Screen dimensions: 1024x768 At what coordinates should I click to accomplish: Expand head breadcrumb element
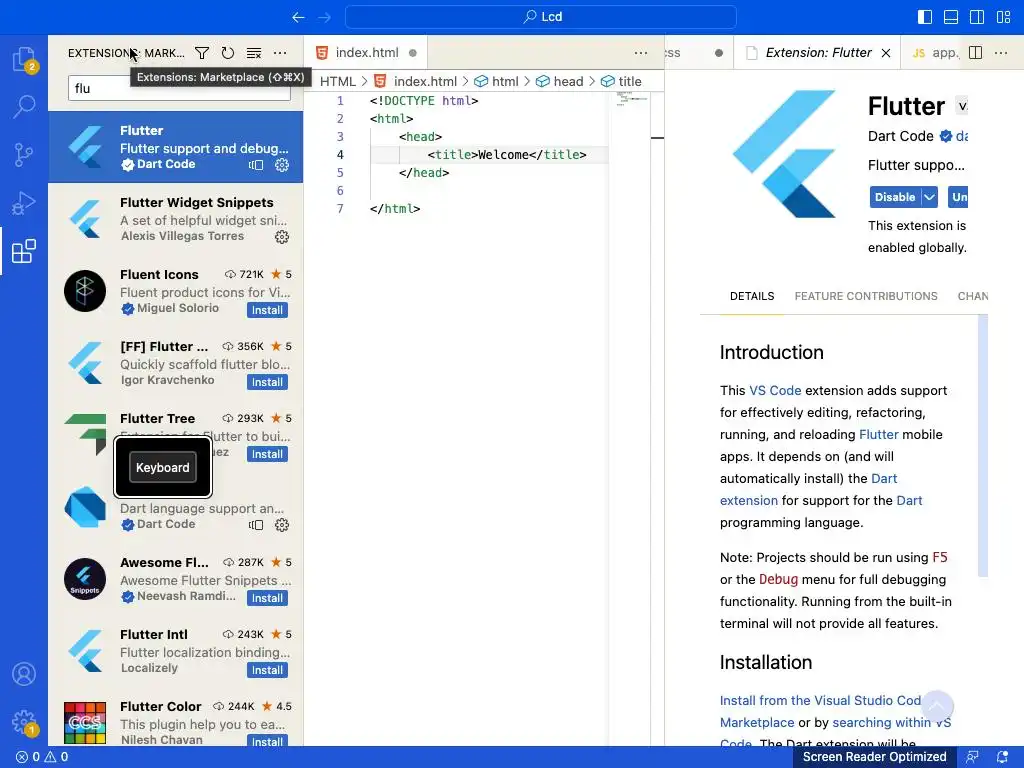560,82
